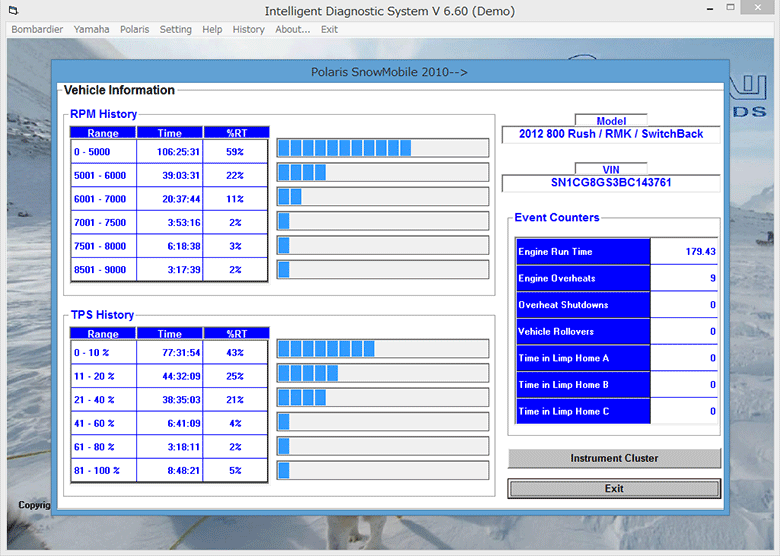Click the 7501 - 8000 RPM range cell
Viewport: 780px width, 556px height.
click(103, 246)
